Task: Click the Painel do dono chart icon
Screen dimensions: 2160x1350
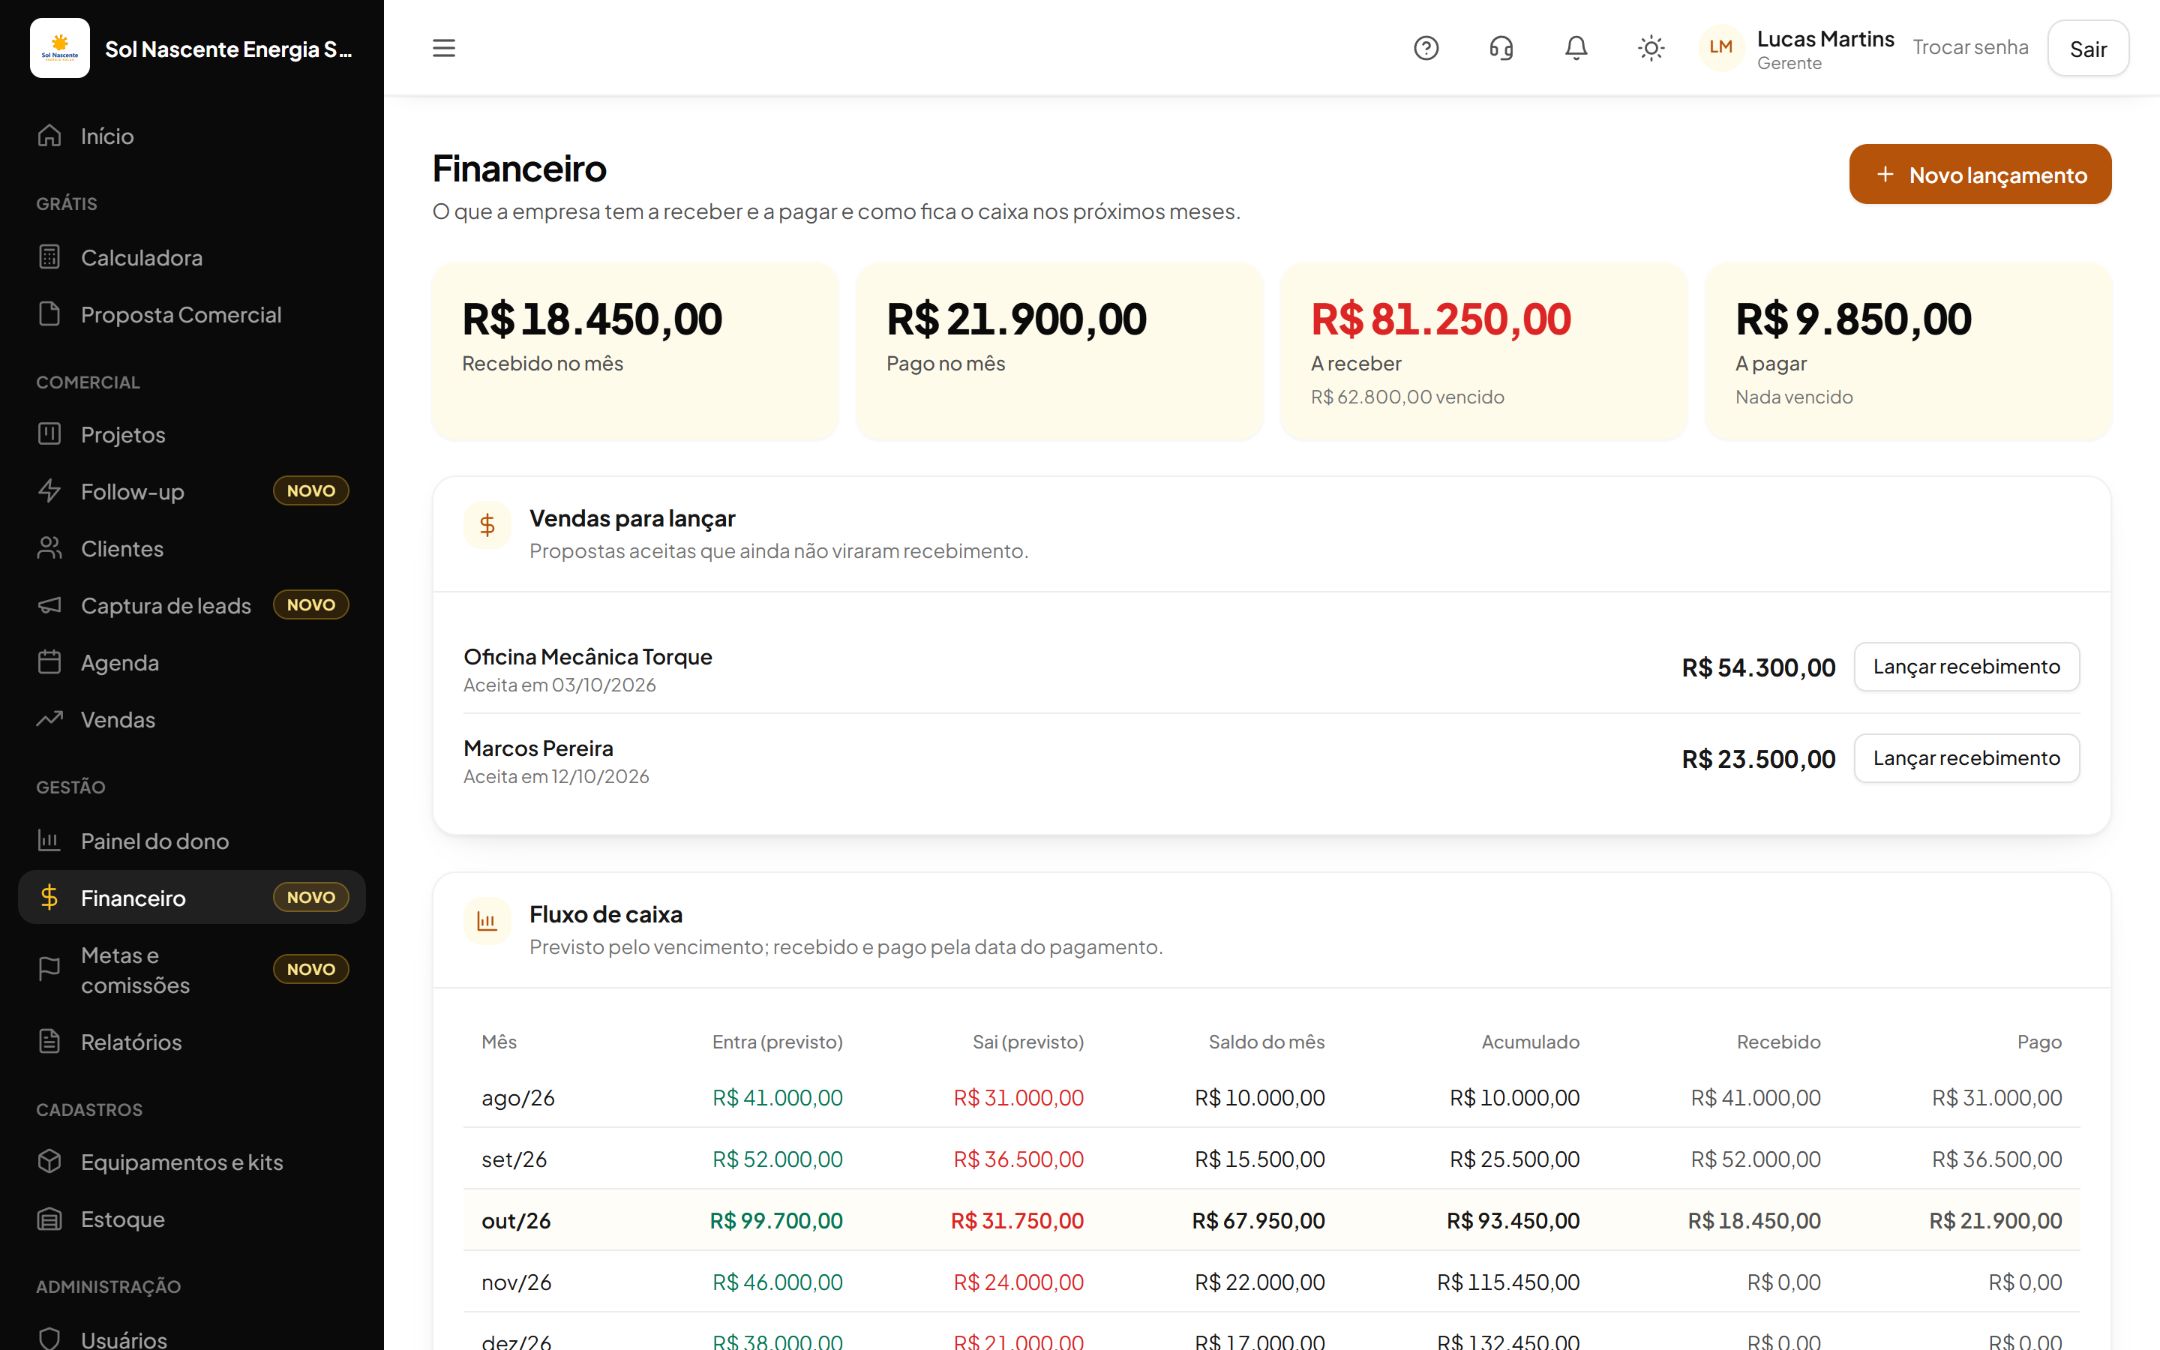Action: (50, 840)
